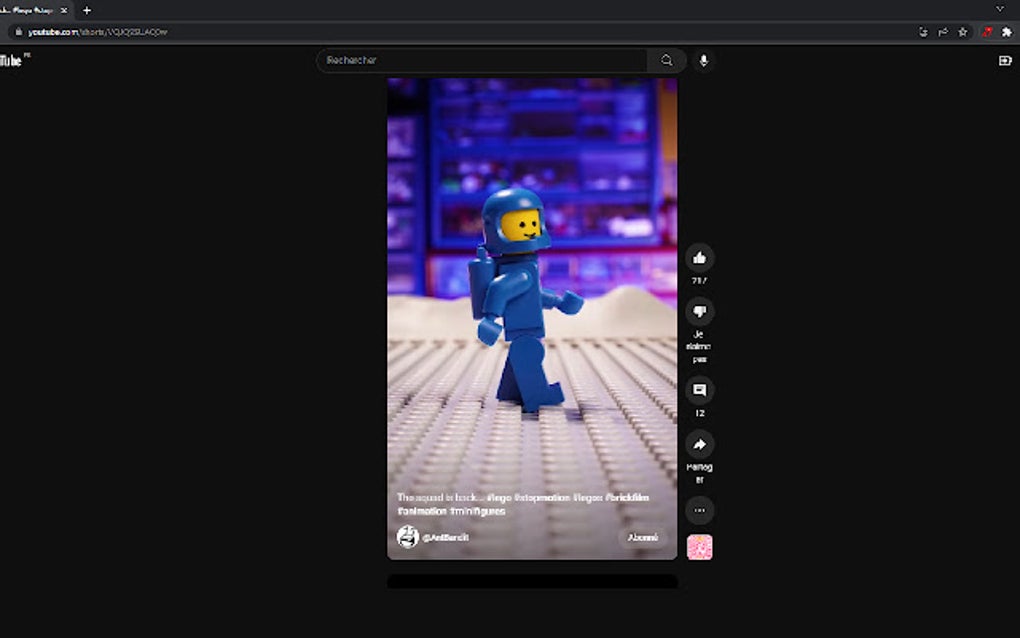Jump to the next Short card below
The image size is (1020, 638).
pos(532,581)
